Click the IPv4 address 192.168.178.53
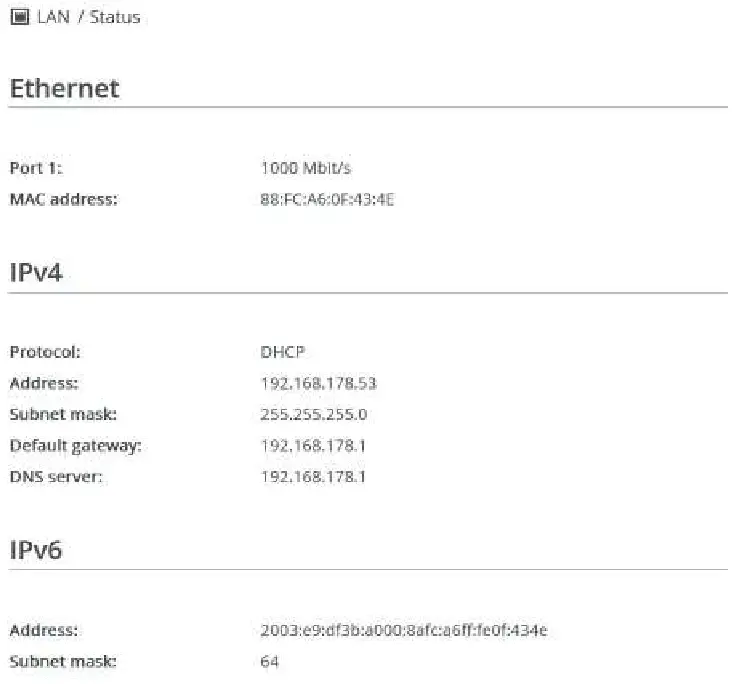 pyautogui.click(x=318, y=383)
